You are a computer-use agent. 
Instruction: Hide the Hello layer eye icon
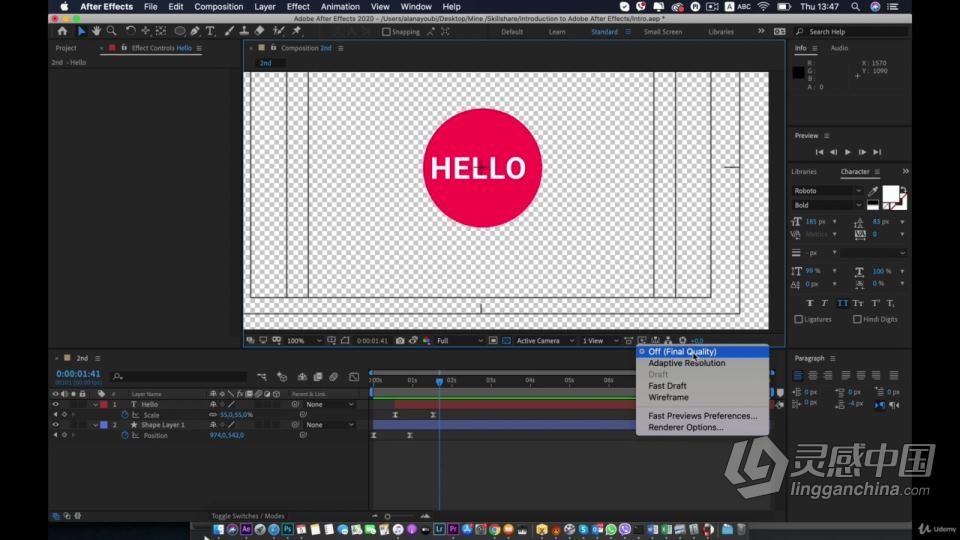pyautogui.click(x=55, y=404)
